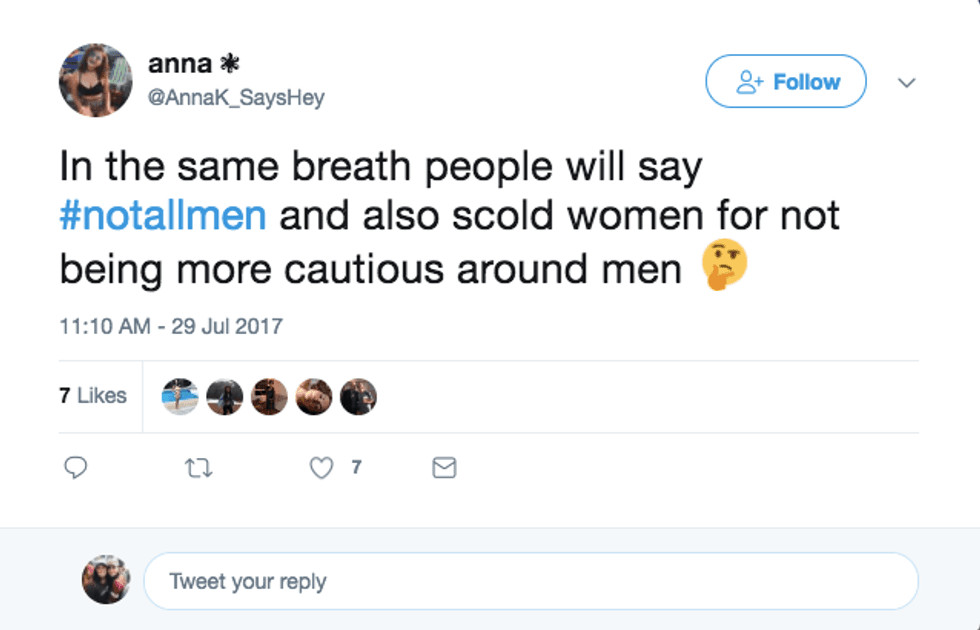Image resolution: width=980 pixels, height=630 pixels.
Task: Open anna's profile picture beside her name
Action: pyautogui.click(x=96, y=80)
